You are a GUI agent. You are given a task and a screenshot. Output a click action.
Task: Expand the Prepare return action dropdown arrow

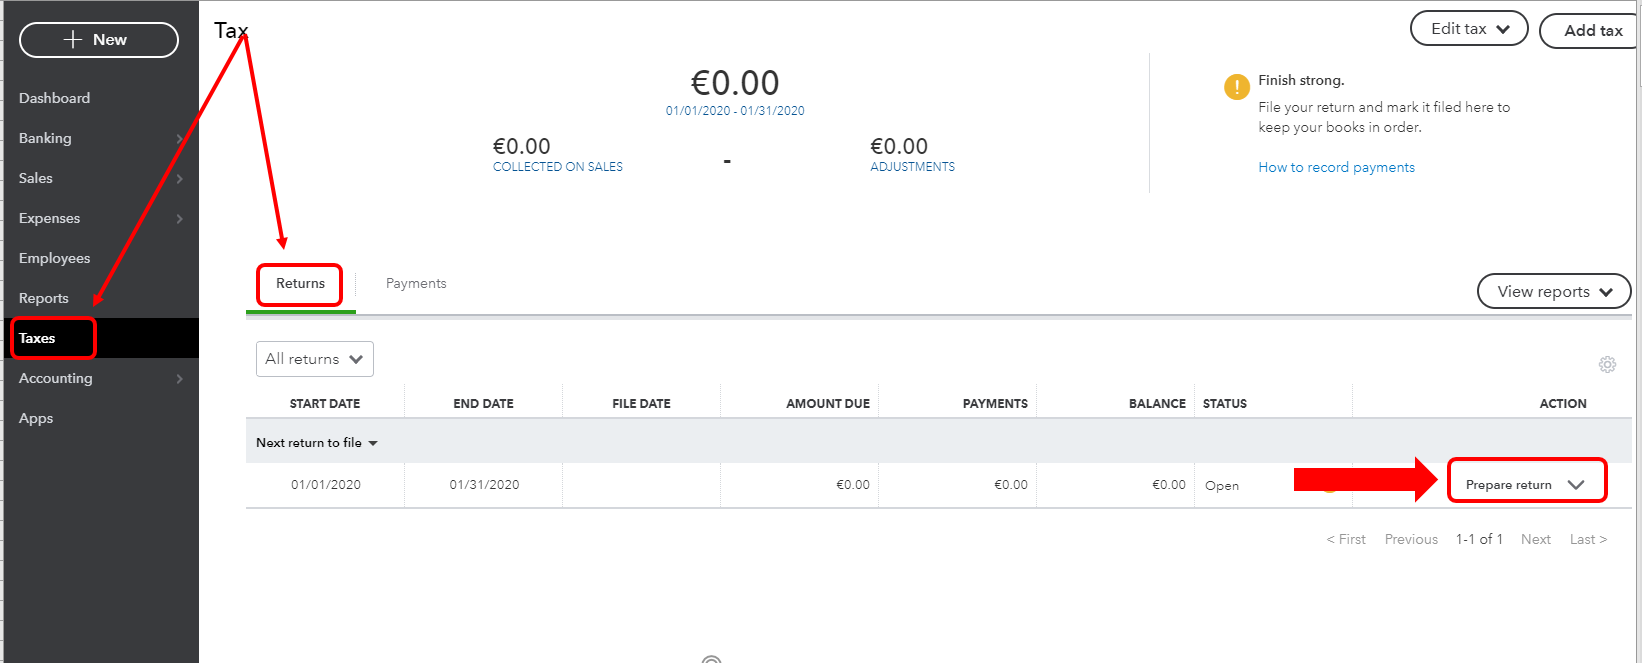point(1578,483)
